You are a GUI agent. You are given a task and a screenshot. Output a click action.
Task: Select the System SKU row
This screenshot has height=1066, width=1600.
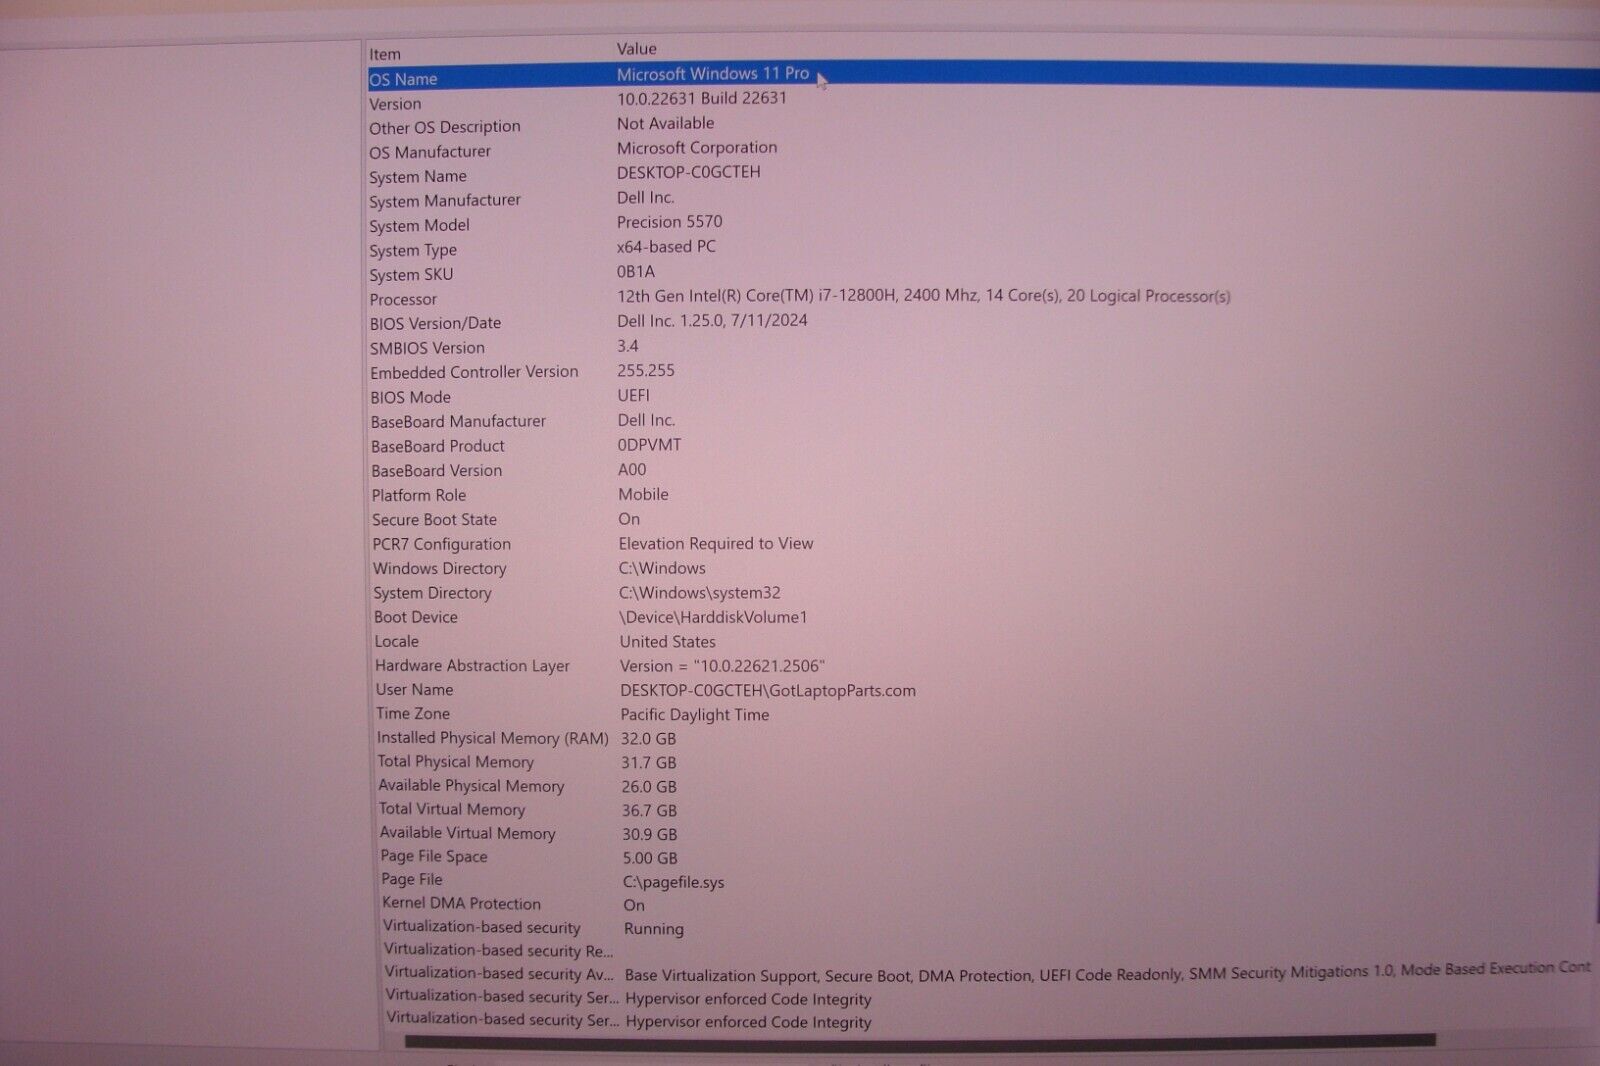click(x=983, y=273)
